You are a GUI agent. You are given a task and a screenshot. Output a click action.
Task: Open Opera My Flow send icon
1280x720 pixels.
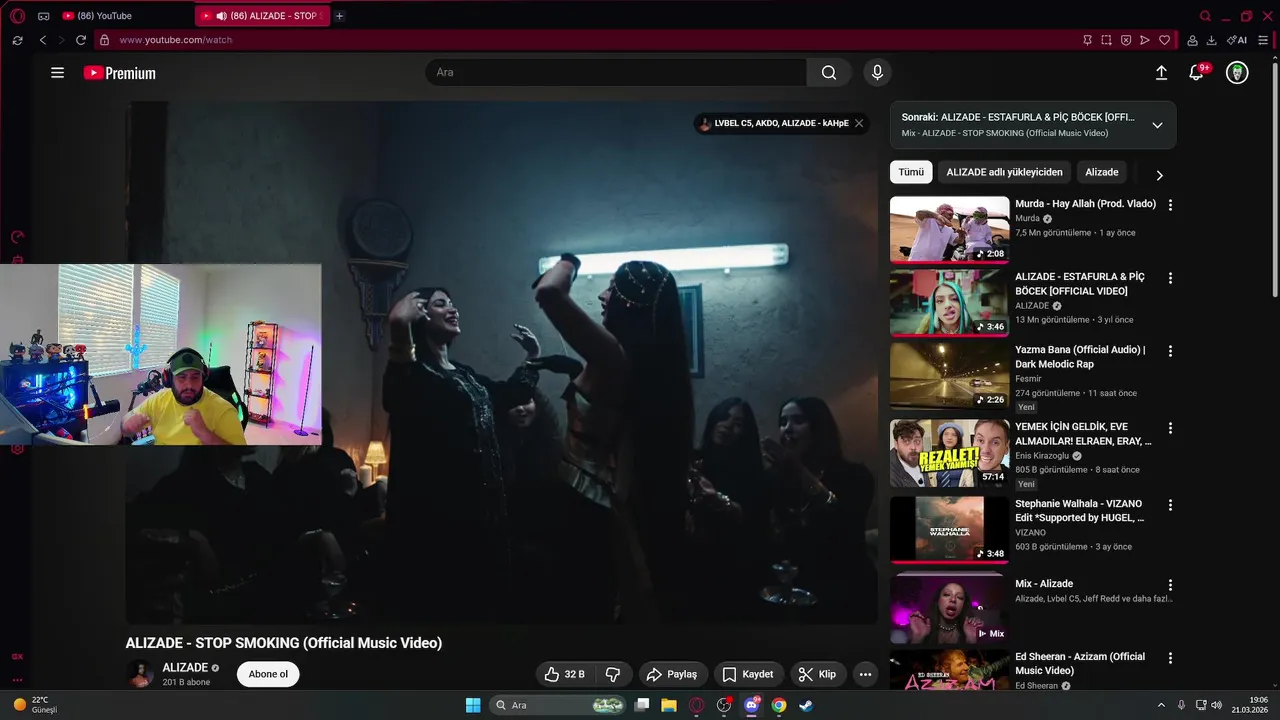(x=1145, y=40)
